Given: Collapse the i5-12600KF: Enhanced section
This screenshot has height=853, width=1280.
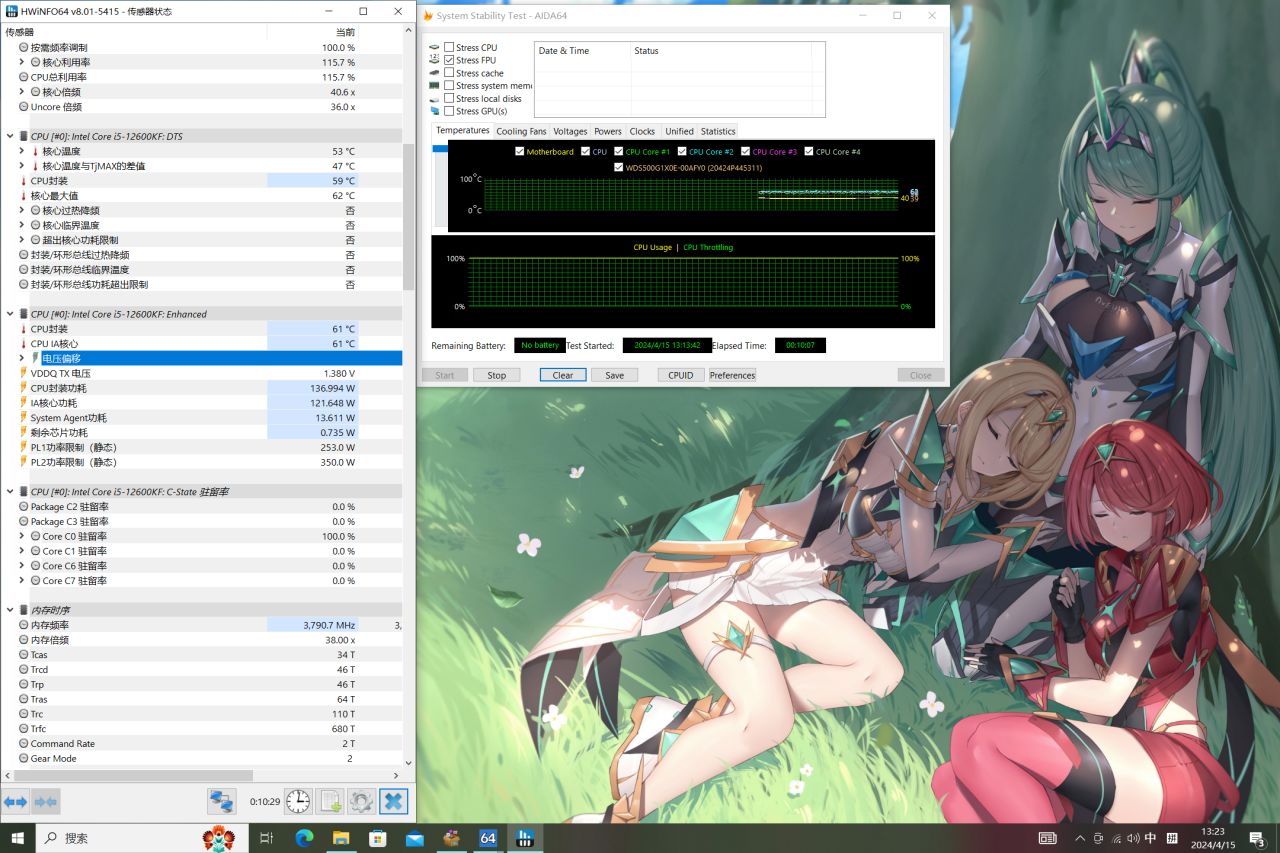Looking at the screenshot, I should (x=10, y=314).
